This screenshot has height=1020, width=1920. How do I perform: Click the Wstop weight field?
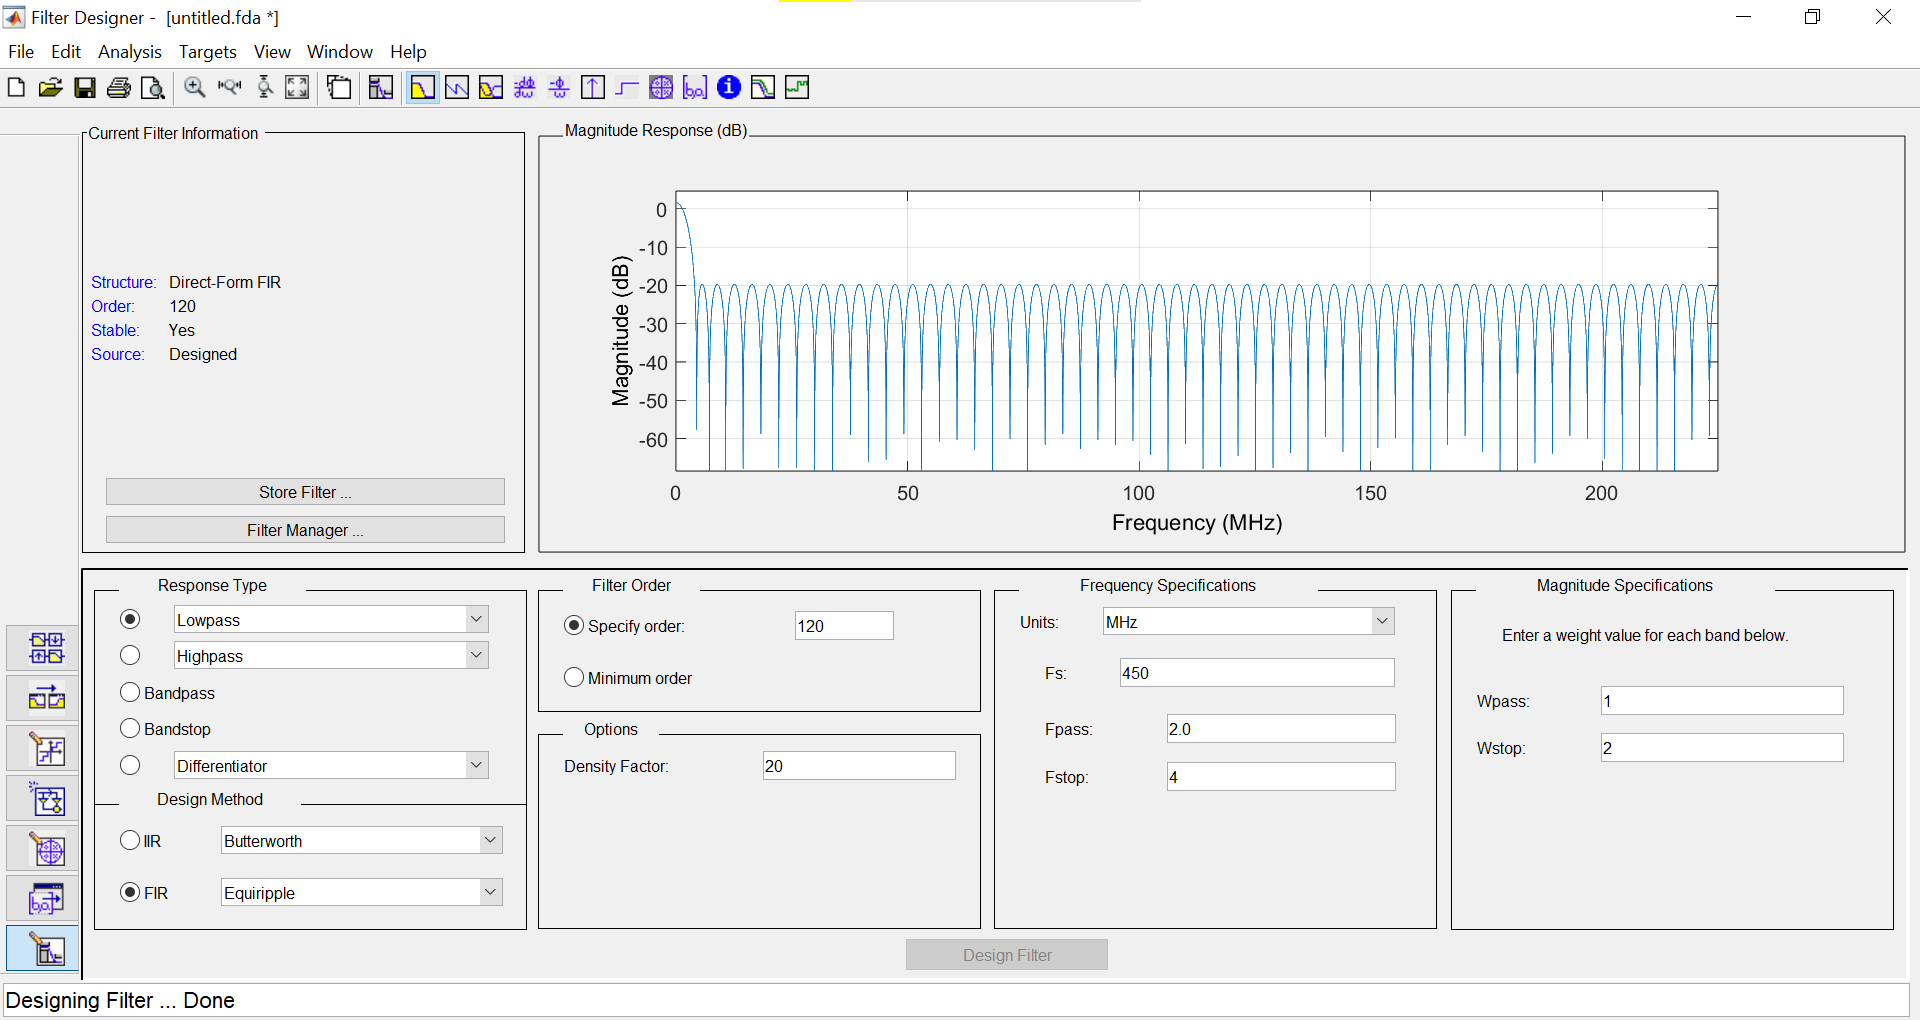(1722, 748)
